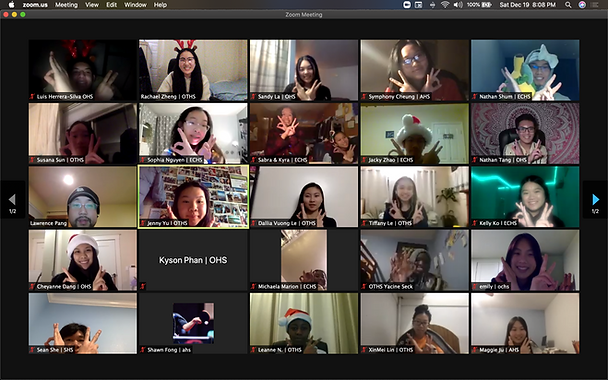Image resolution: width=608 pixels, height=380 pixels.
Task: Click muted mic icon beside Kyson Phan
Action: [x=143, y=287]
